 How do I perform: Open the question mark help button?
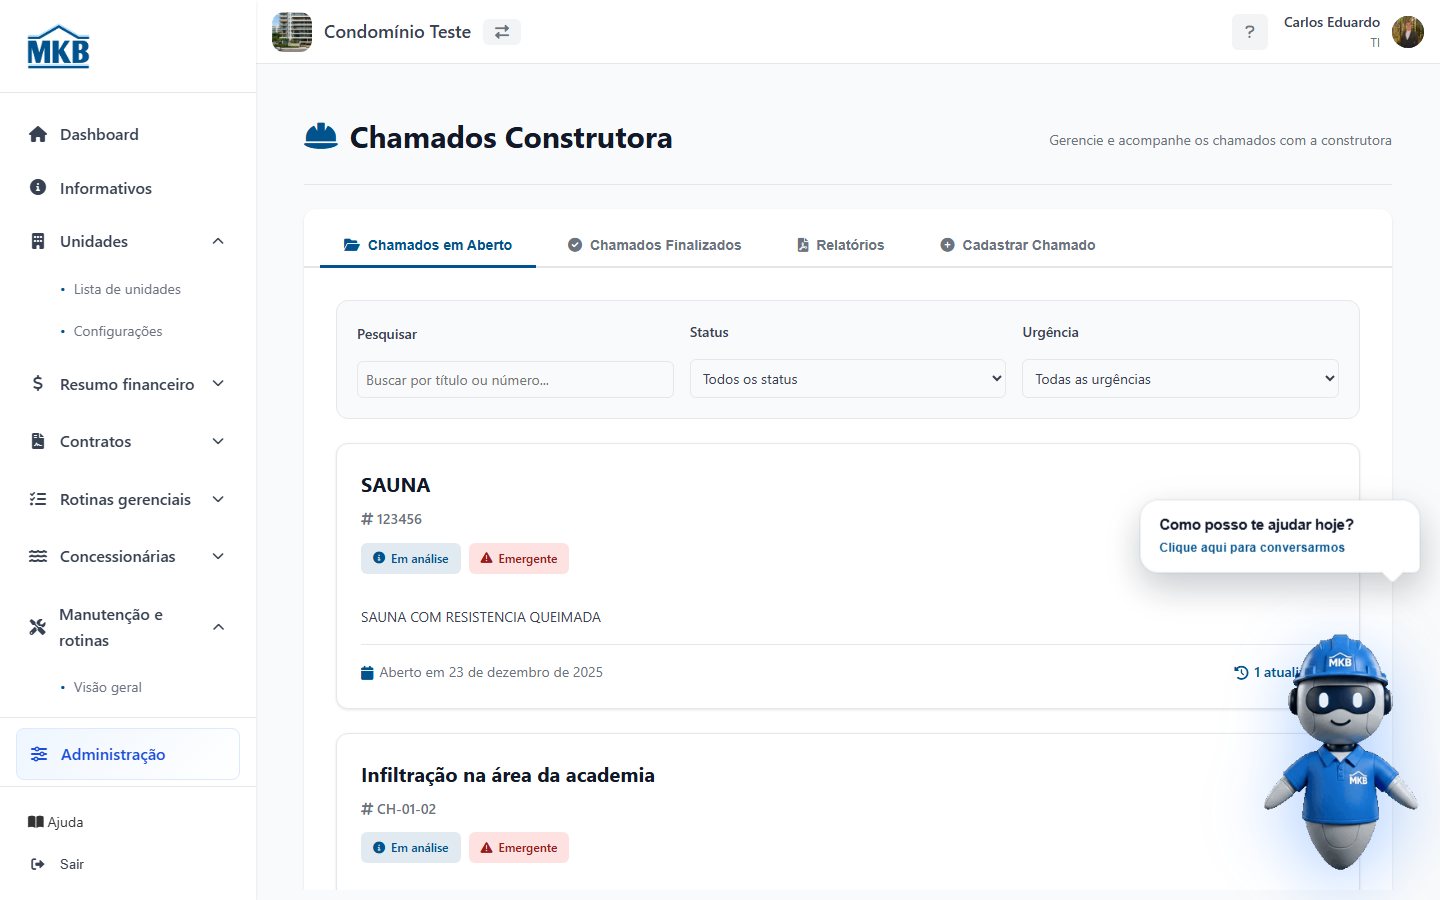click(x=1249, y=32)
